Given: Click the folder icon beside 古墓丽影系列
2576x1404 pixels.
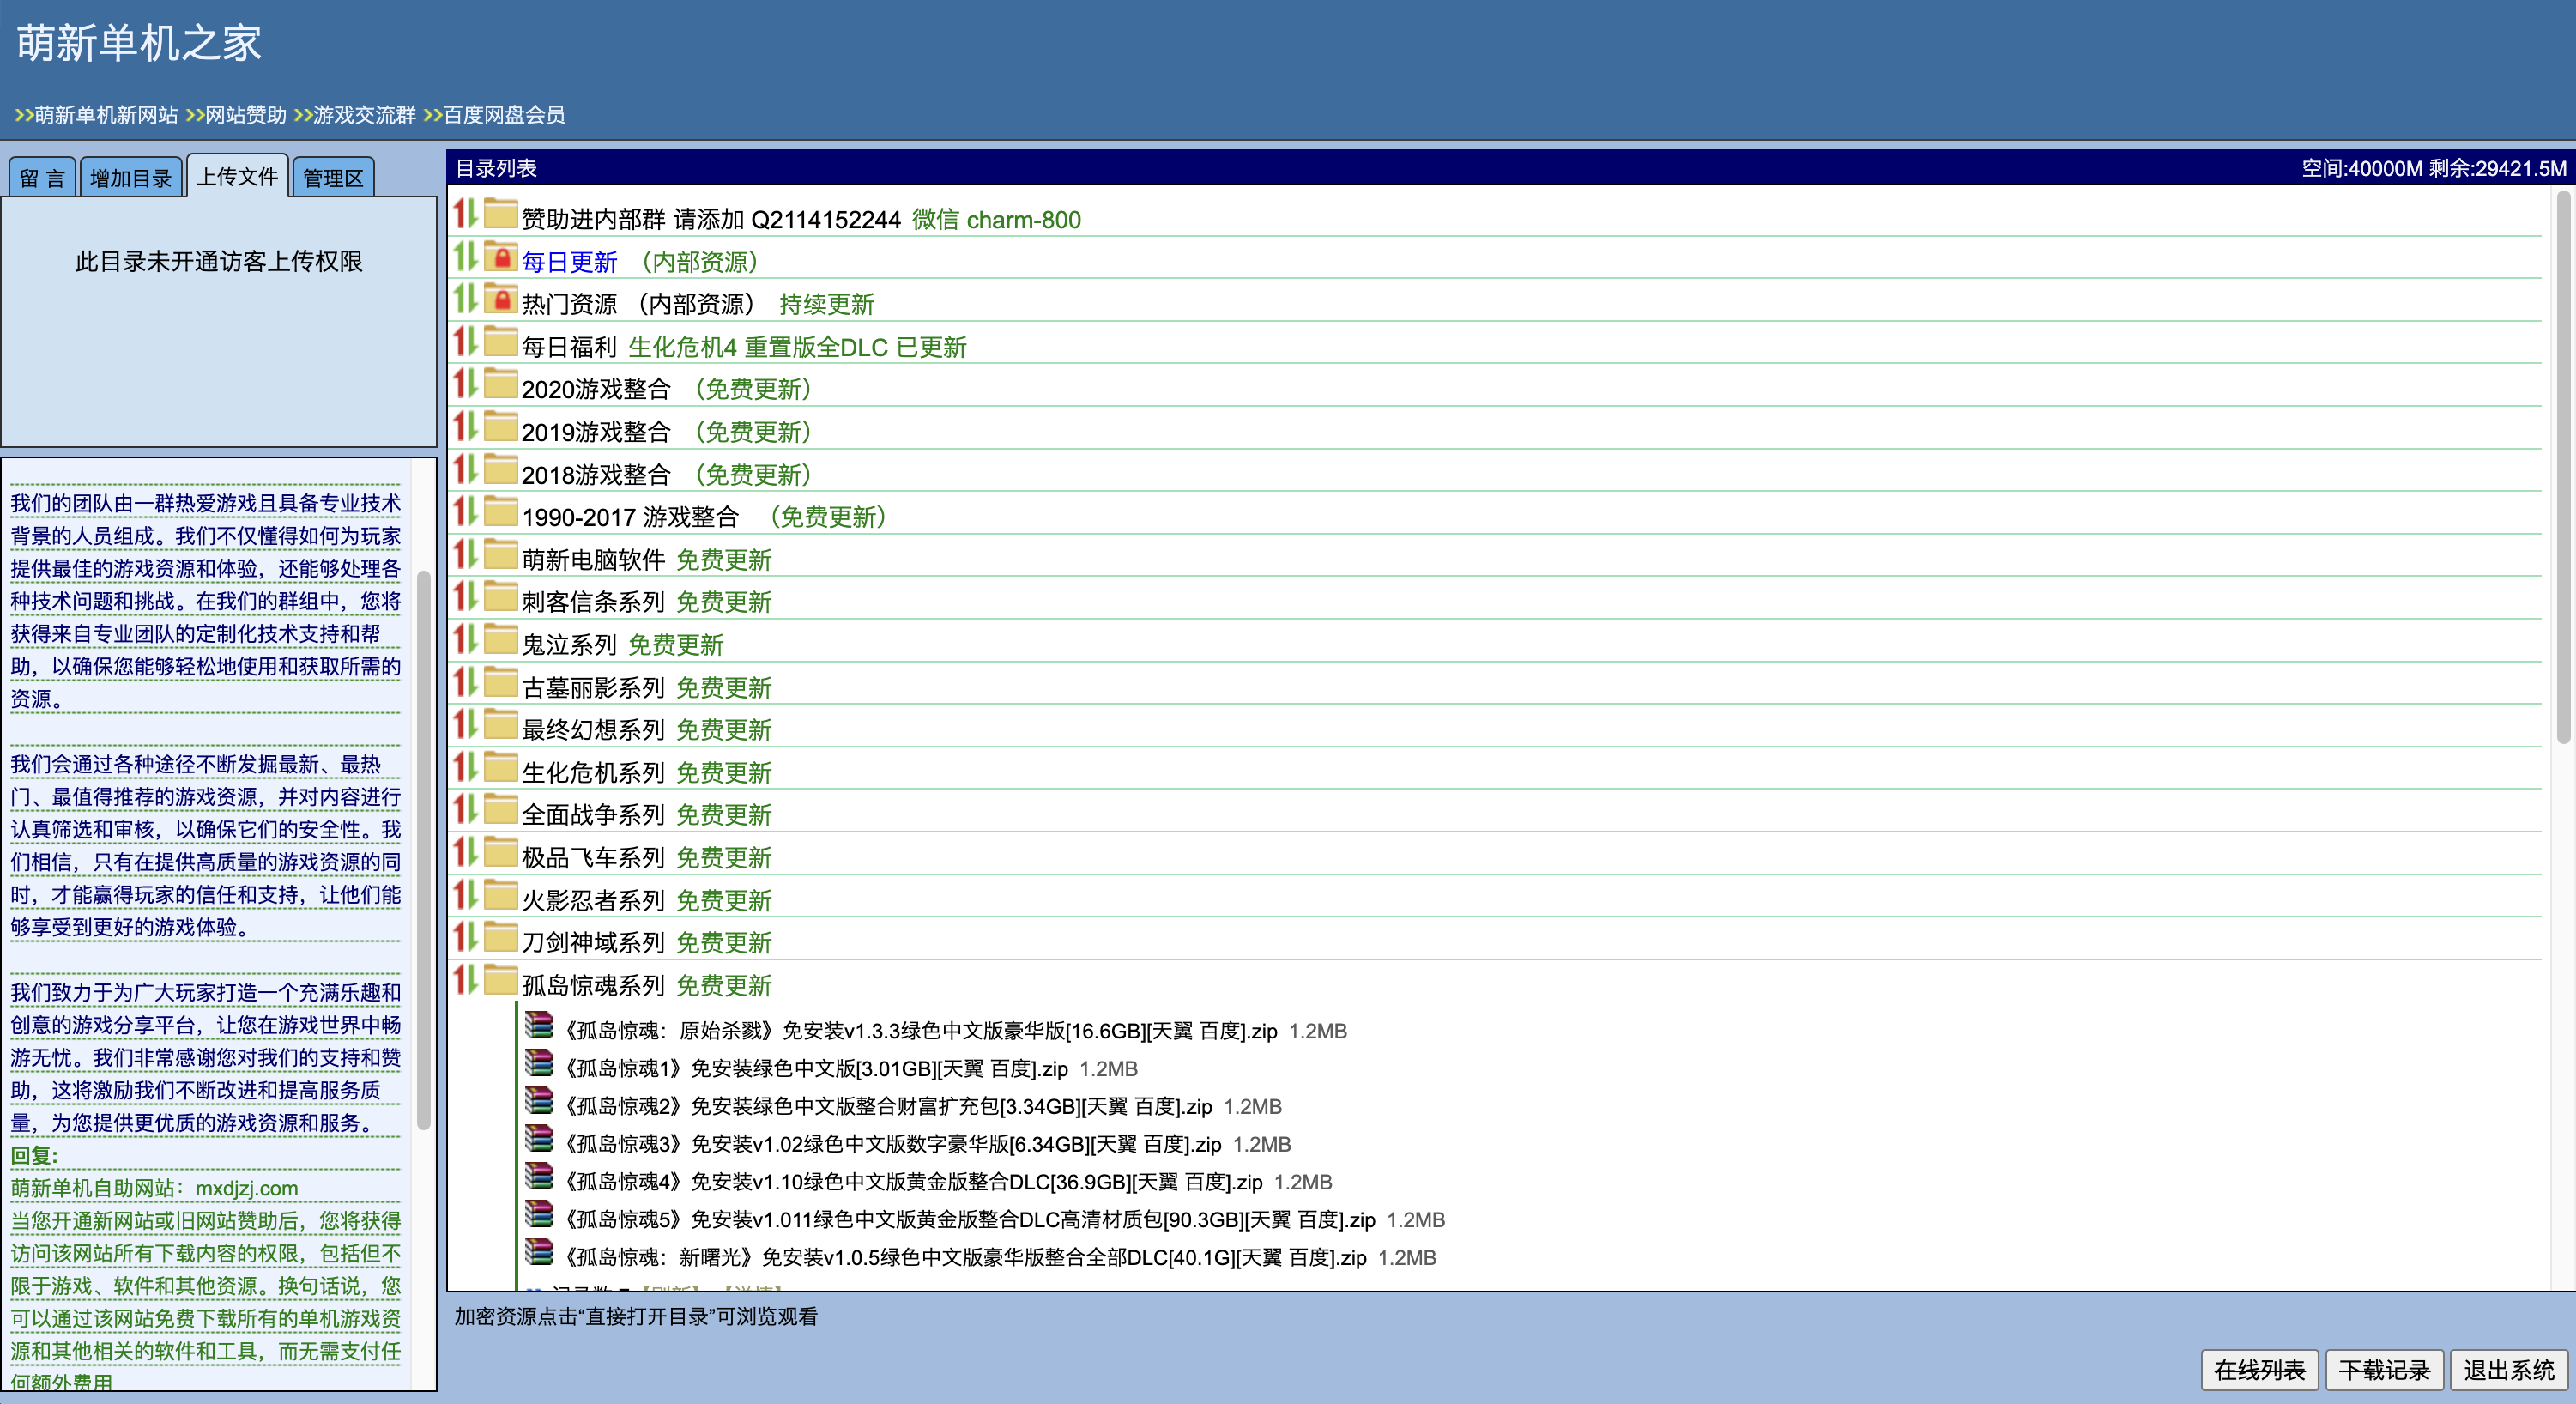Looking at the screenshot, I should tap(500, 684).
